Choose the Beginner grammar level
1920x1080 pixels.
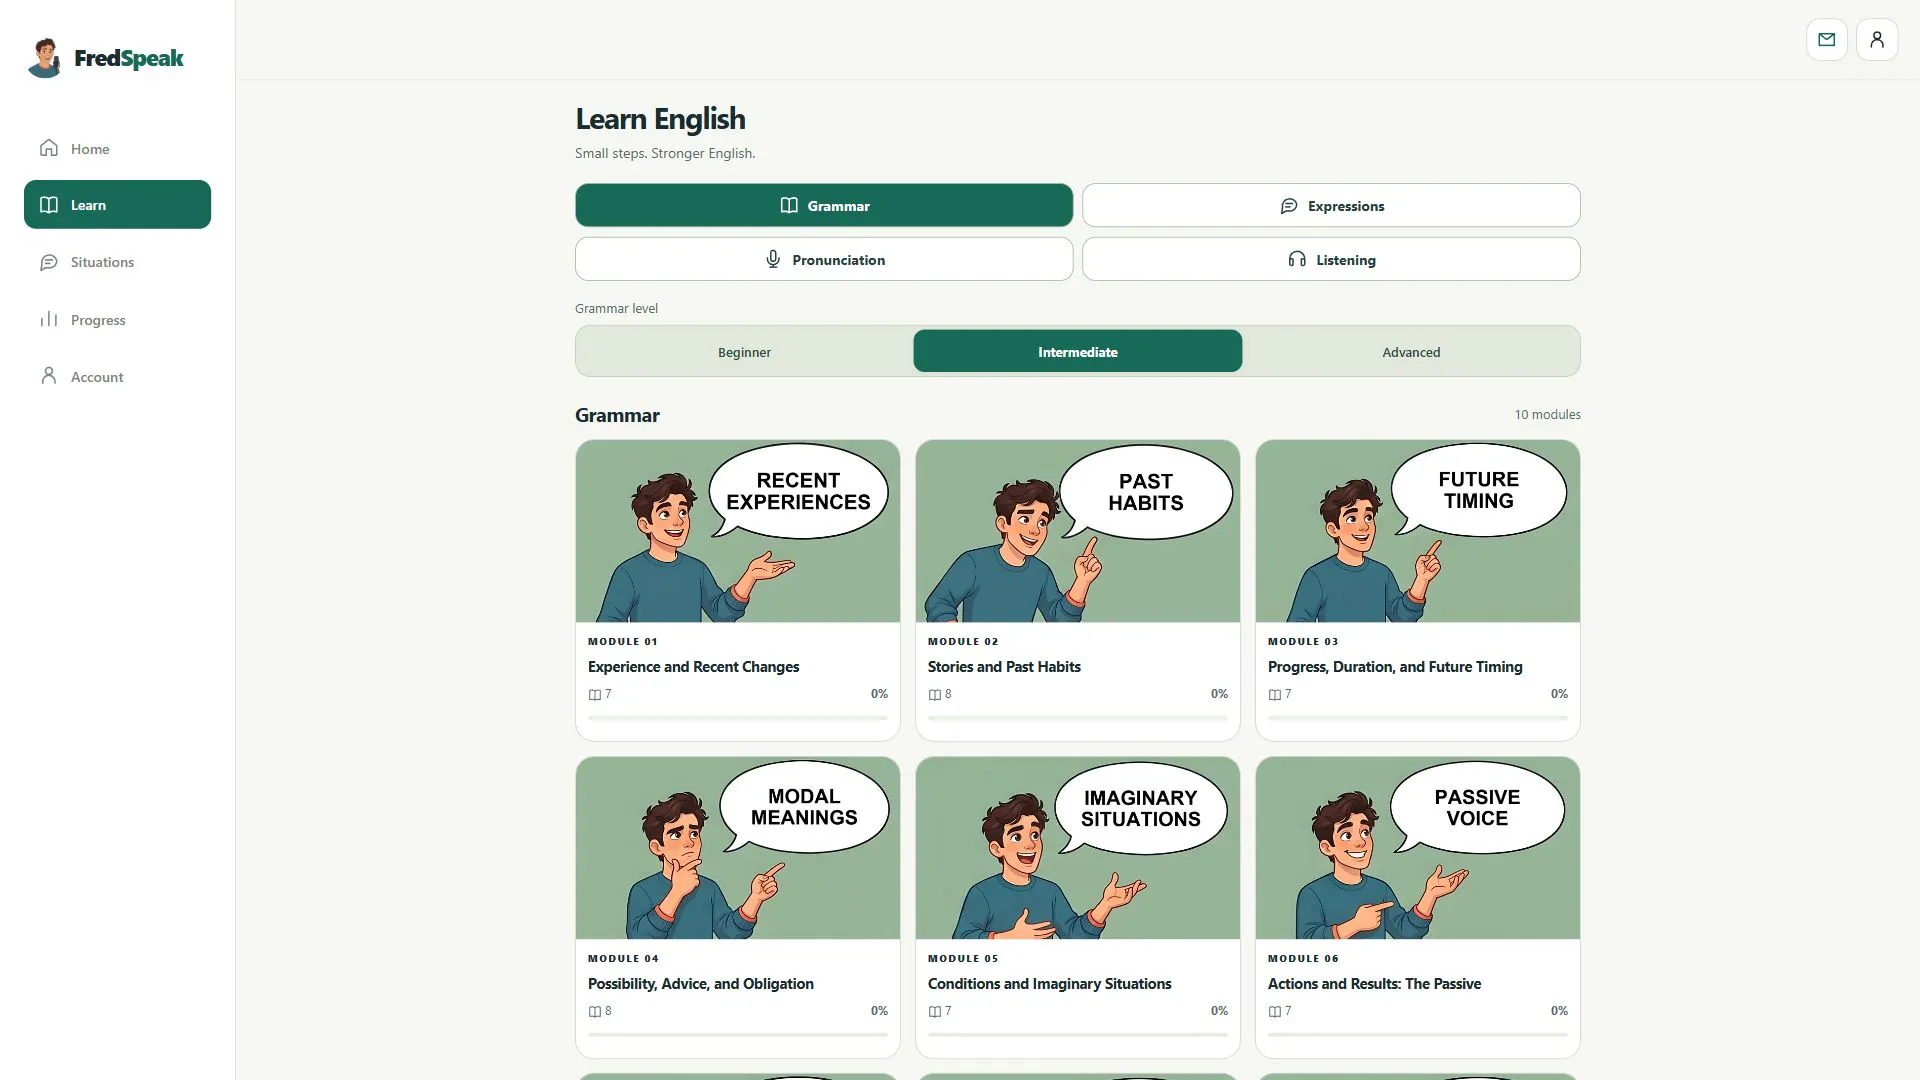(x=744, y=351)
